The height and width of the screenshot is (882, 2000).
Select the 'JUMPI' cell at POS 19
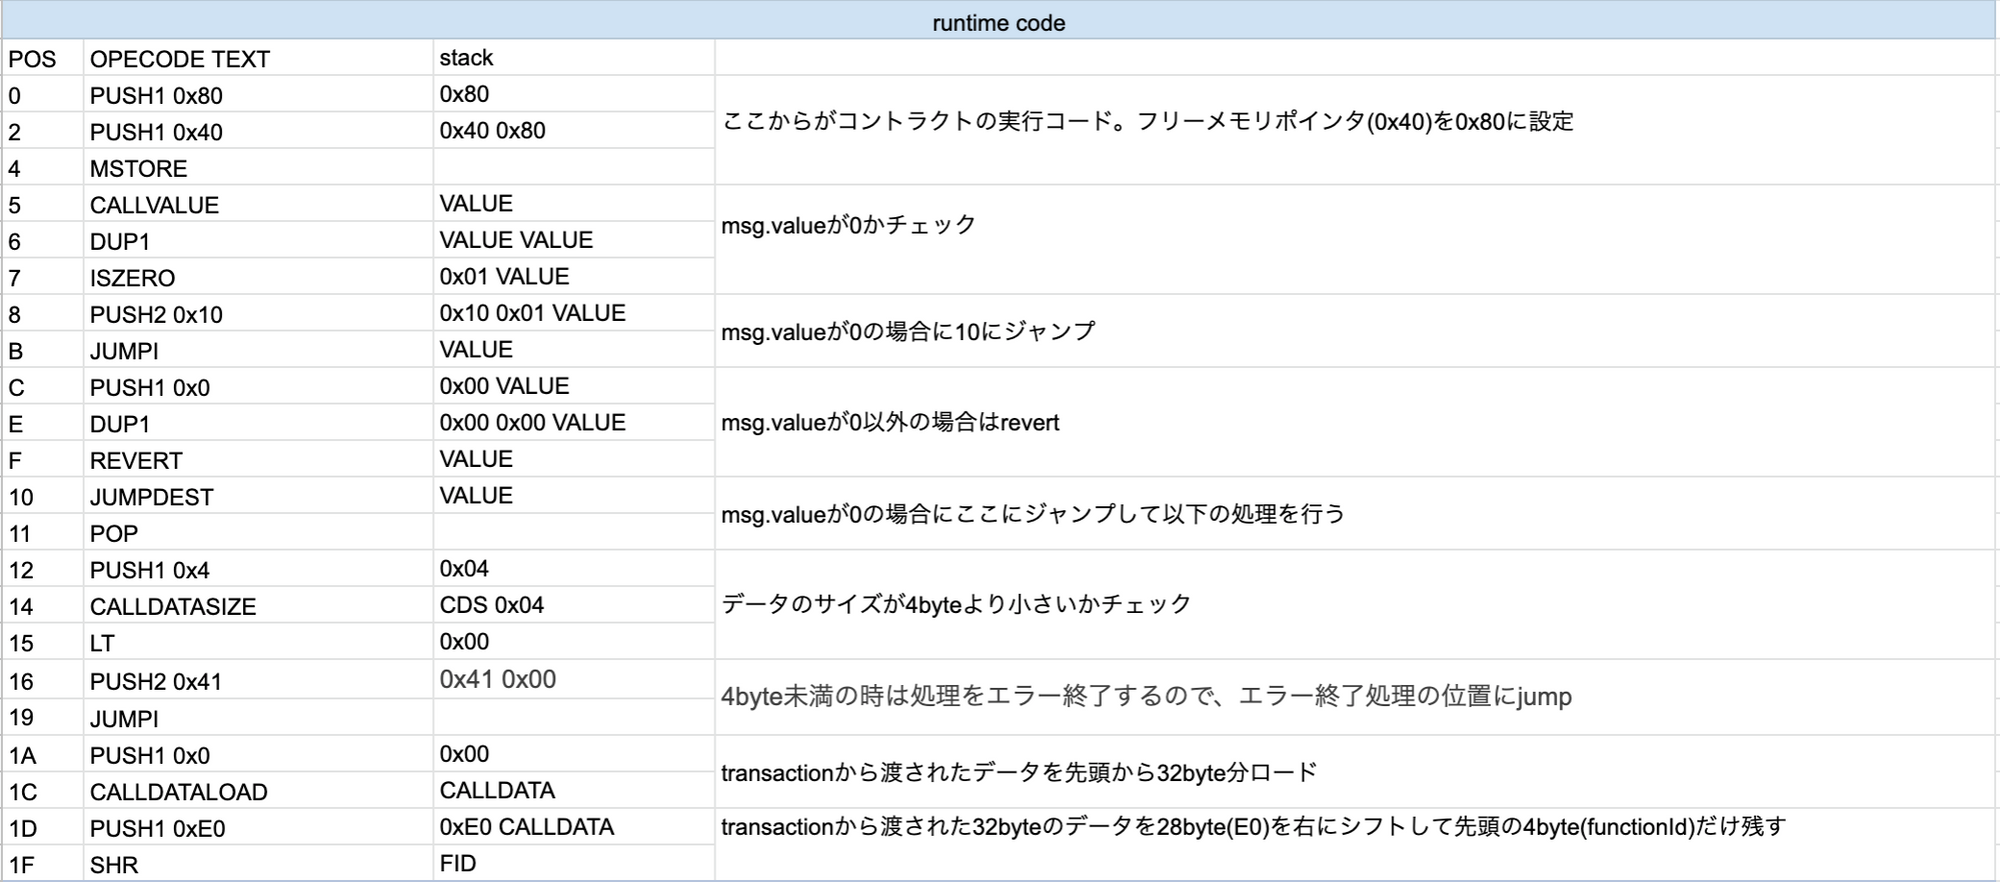tap(259, 718)
